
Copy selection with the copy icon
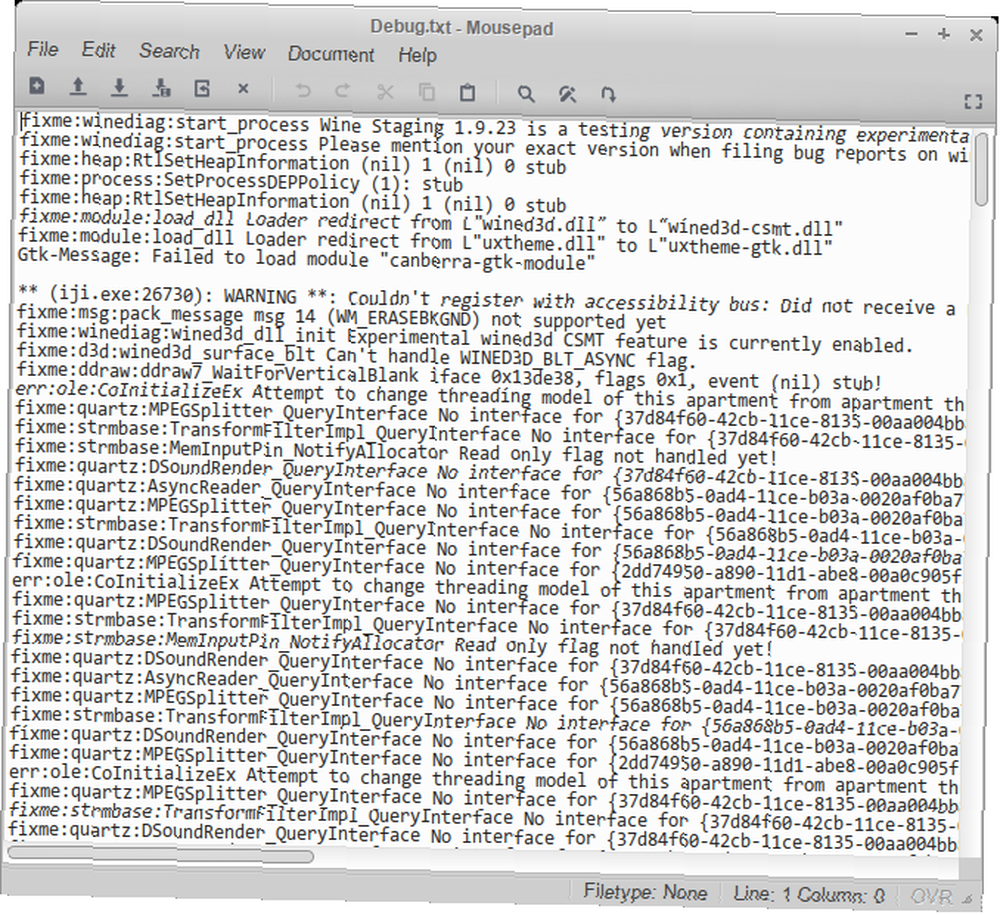(426, 92)
